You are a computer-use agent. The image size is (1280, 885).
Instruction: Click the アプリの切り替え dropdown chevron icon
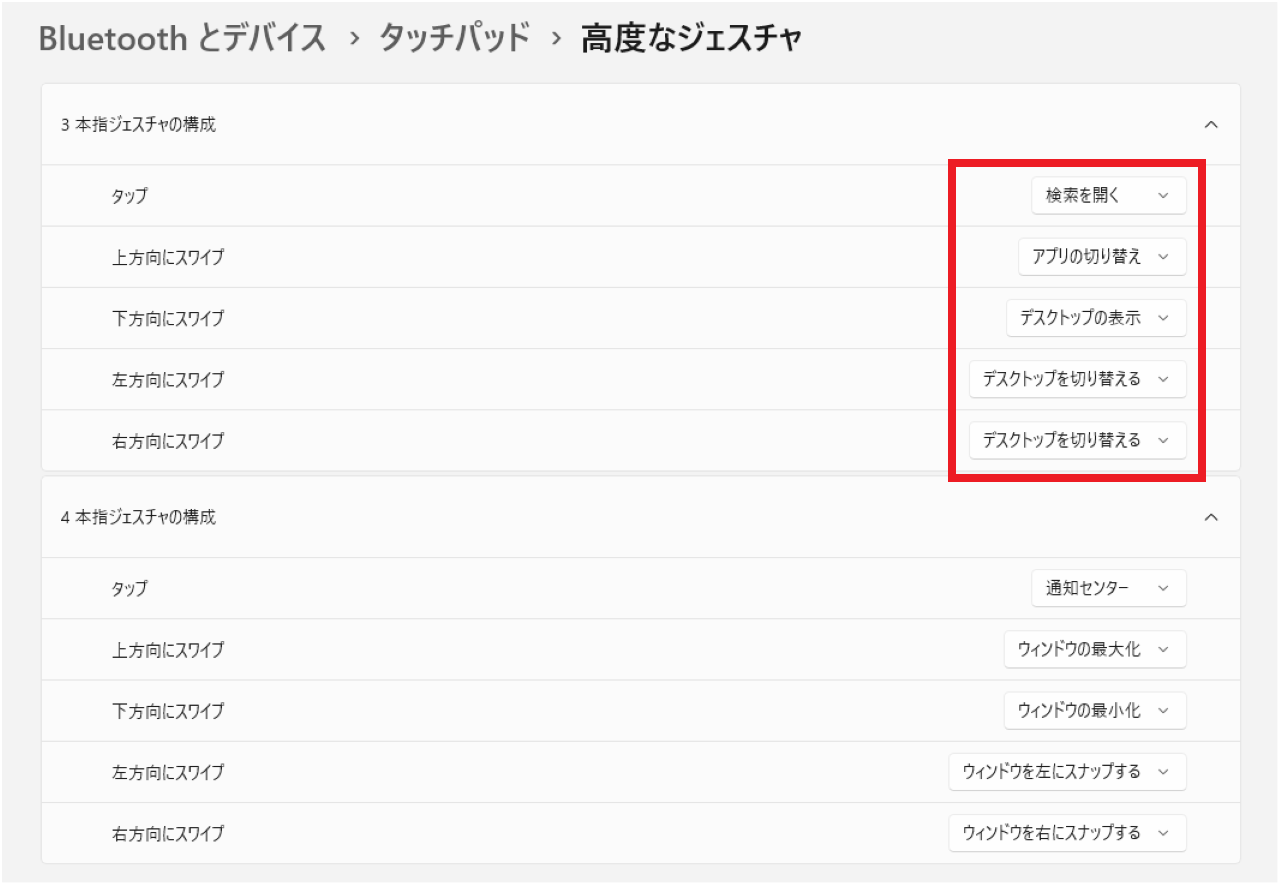coord(1162,257)
